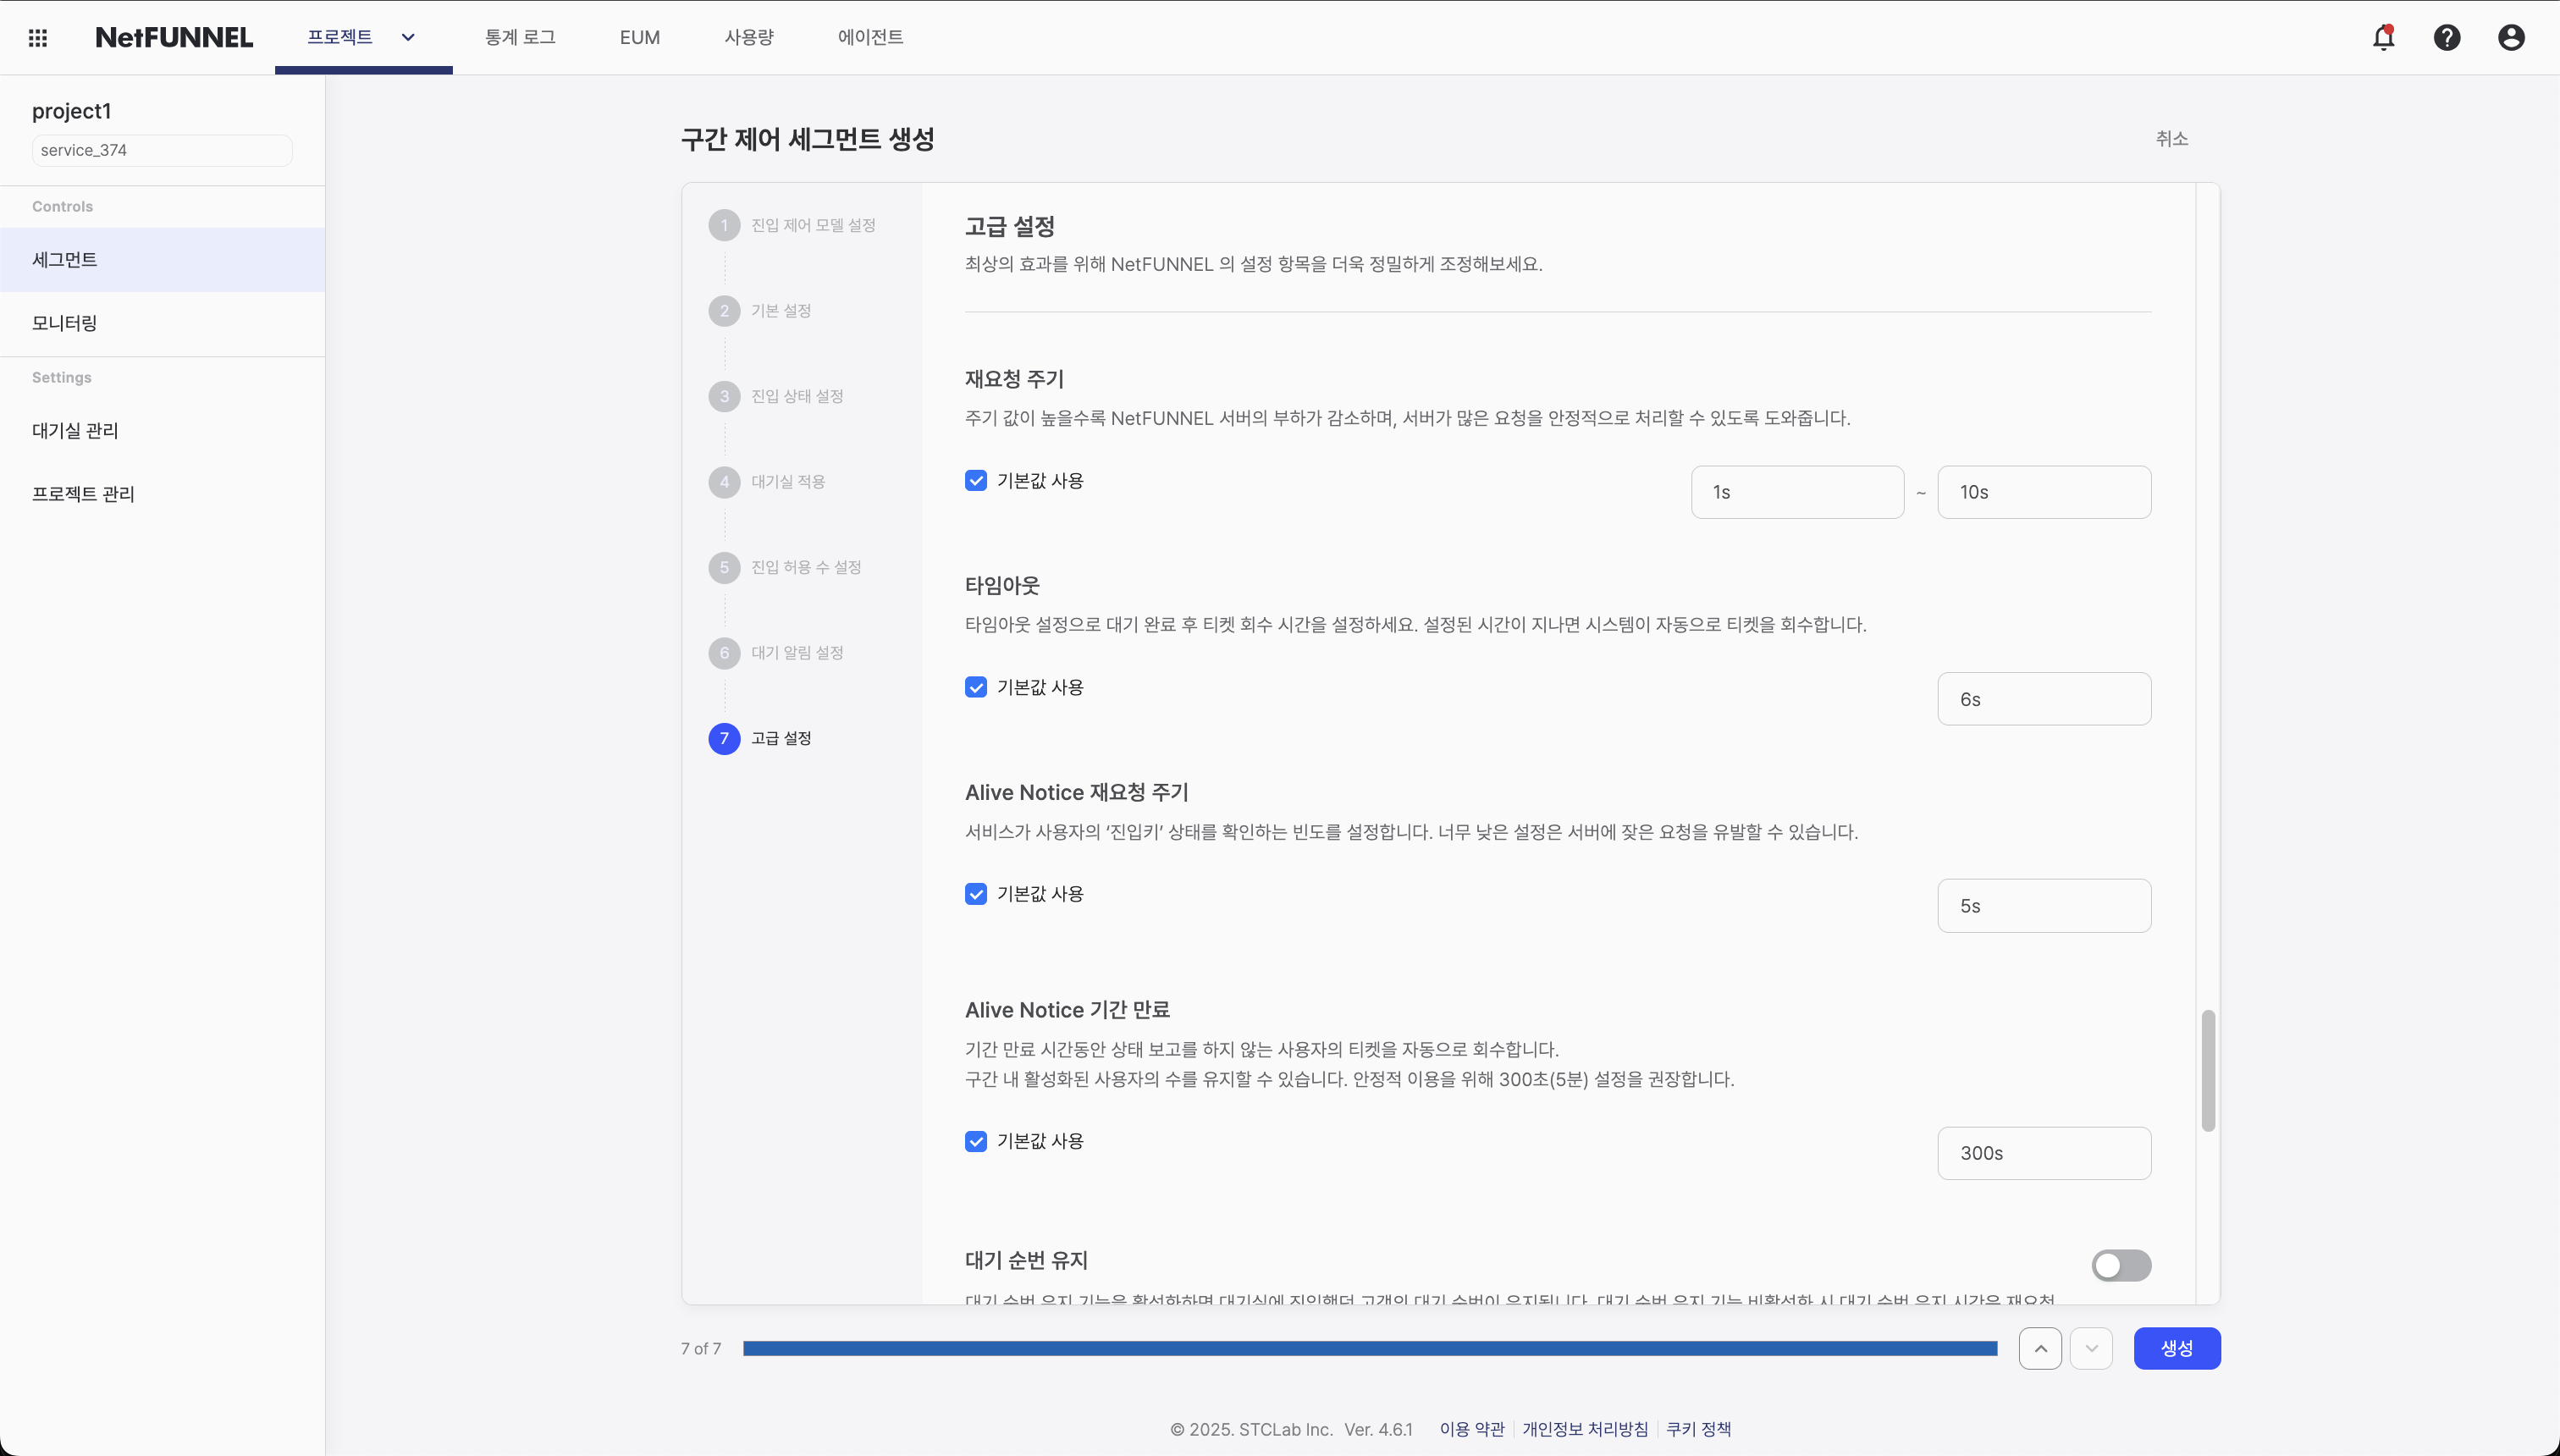Click 취소 to cancel segment creation
Screen dimensions: 2560x1456
pyautogui.click(x=2171, y=139)
